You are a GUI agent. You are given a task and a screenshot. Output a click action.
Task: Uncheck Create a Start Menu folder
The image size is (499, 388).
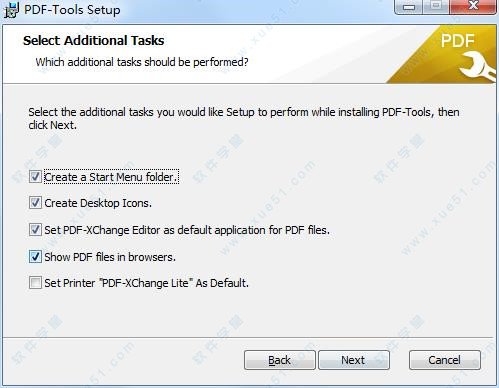click(35, 177)
